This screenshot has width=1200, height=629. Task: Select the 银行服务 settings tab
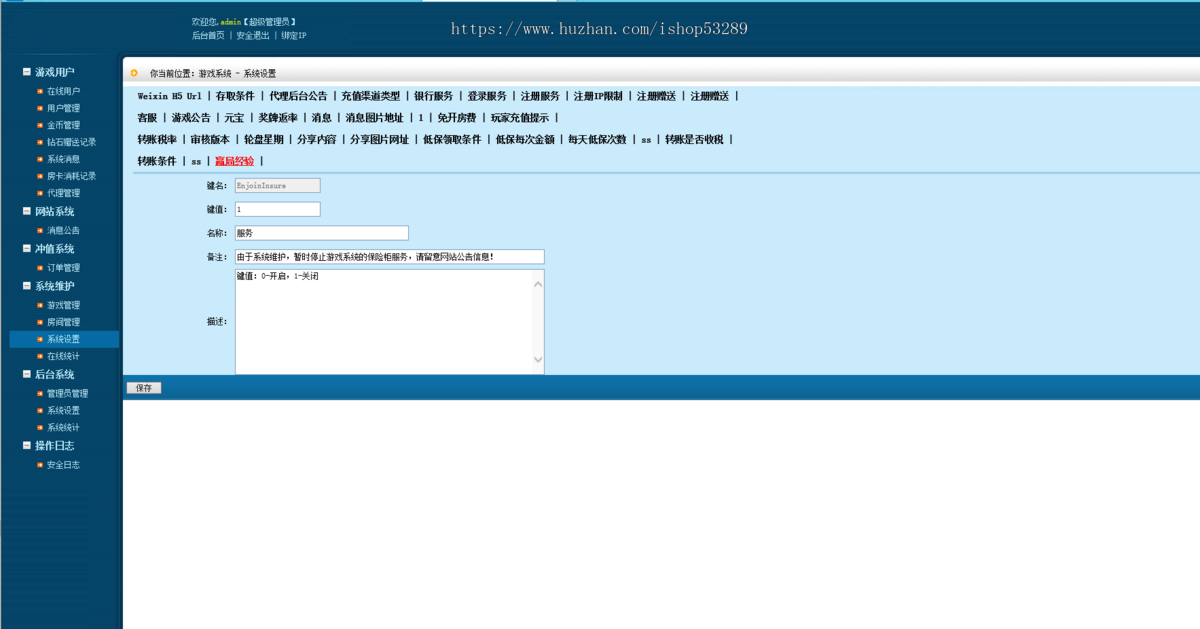[x=434, y=96]
